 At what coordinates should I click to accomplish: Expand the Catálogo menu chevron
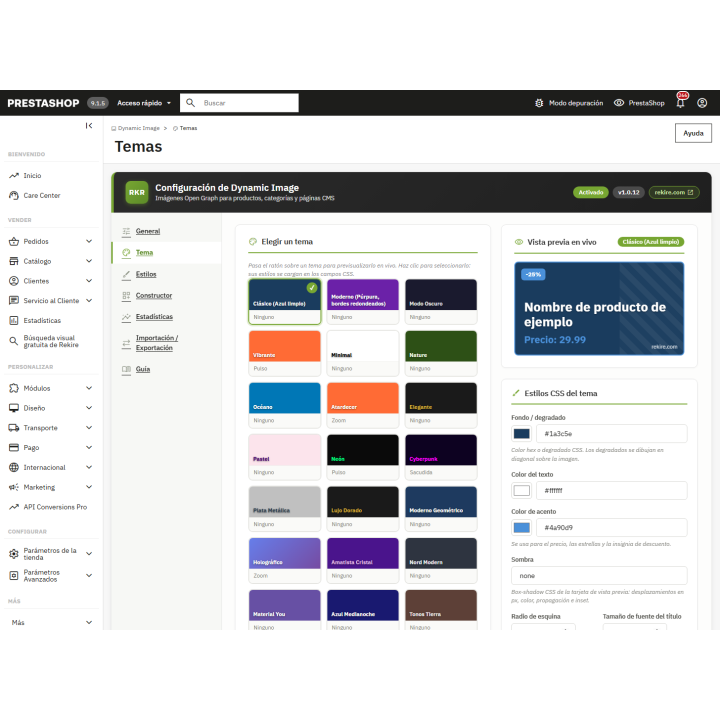(x=89, y=261)
